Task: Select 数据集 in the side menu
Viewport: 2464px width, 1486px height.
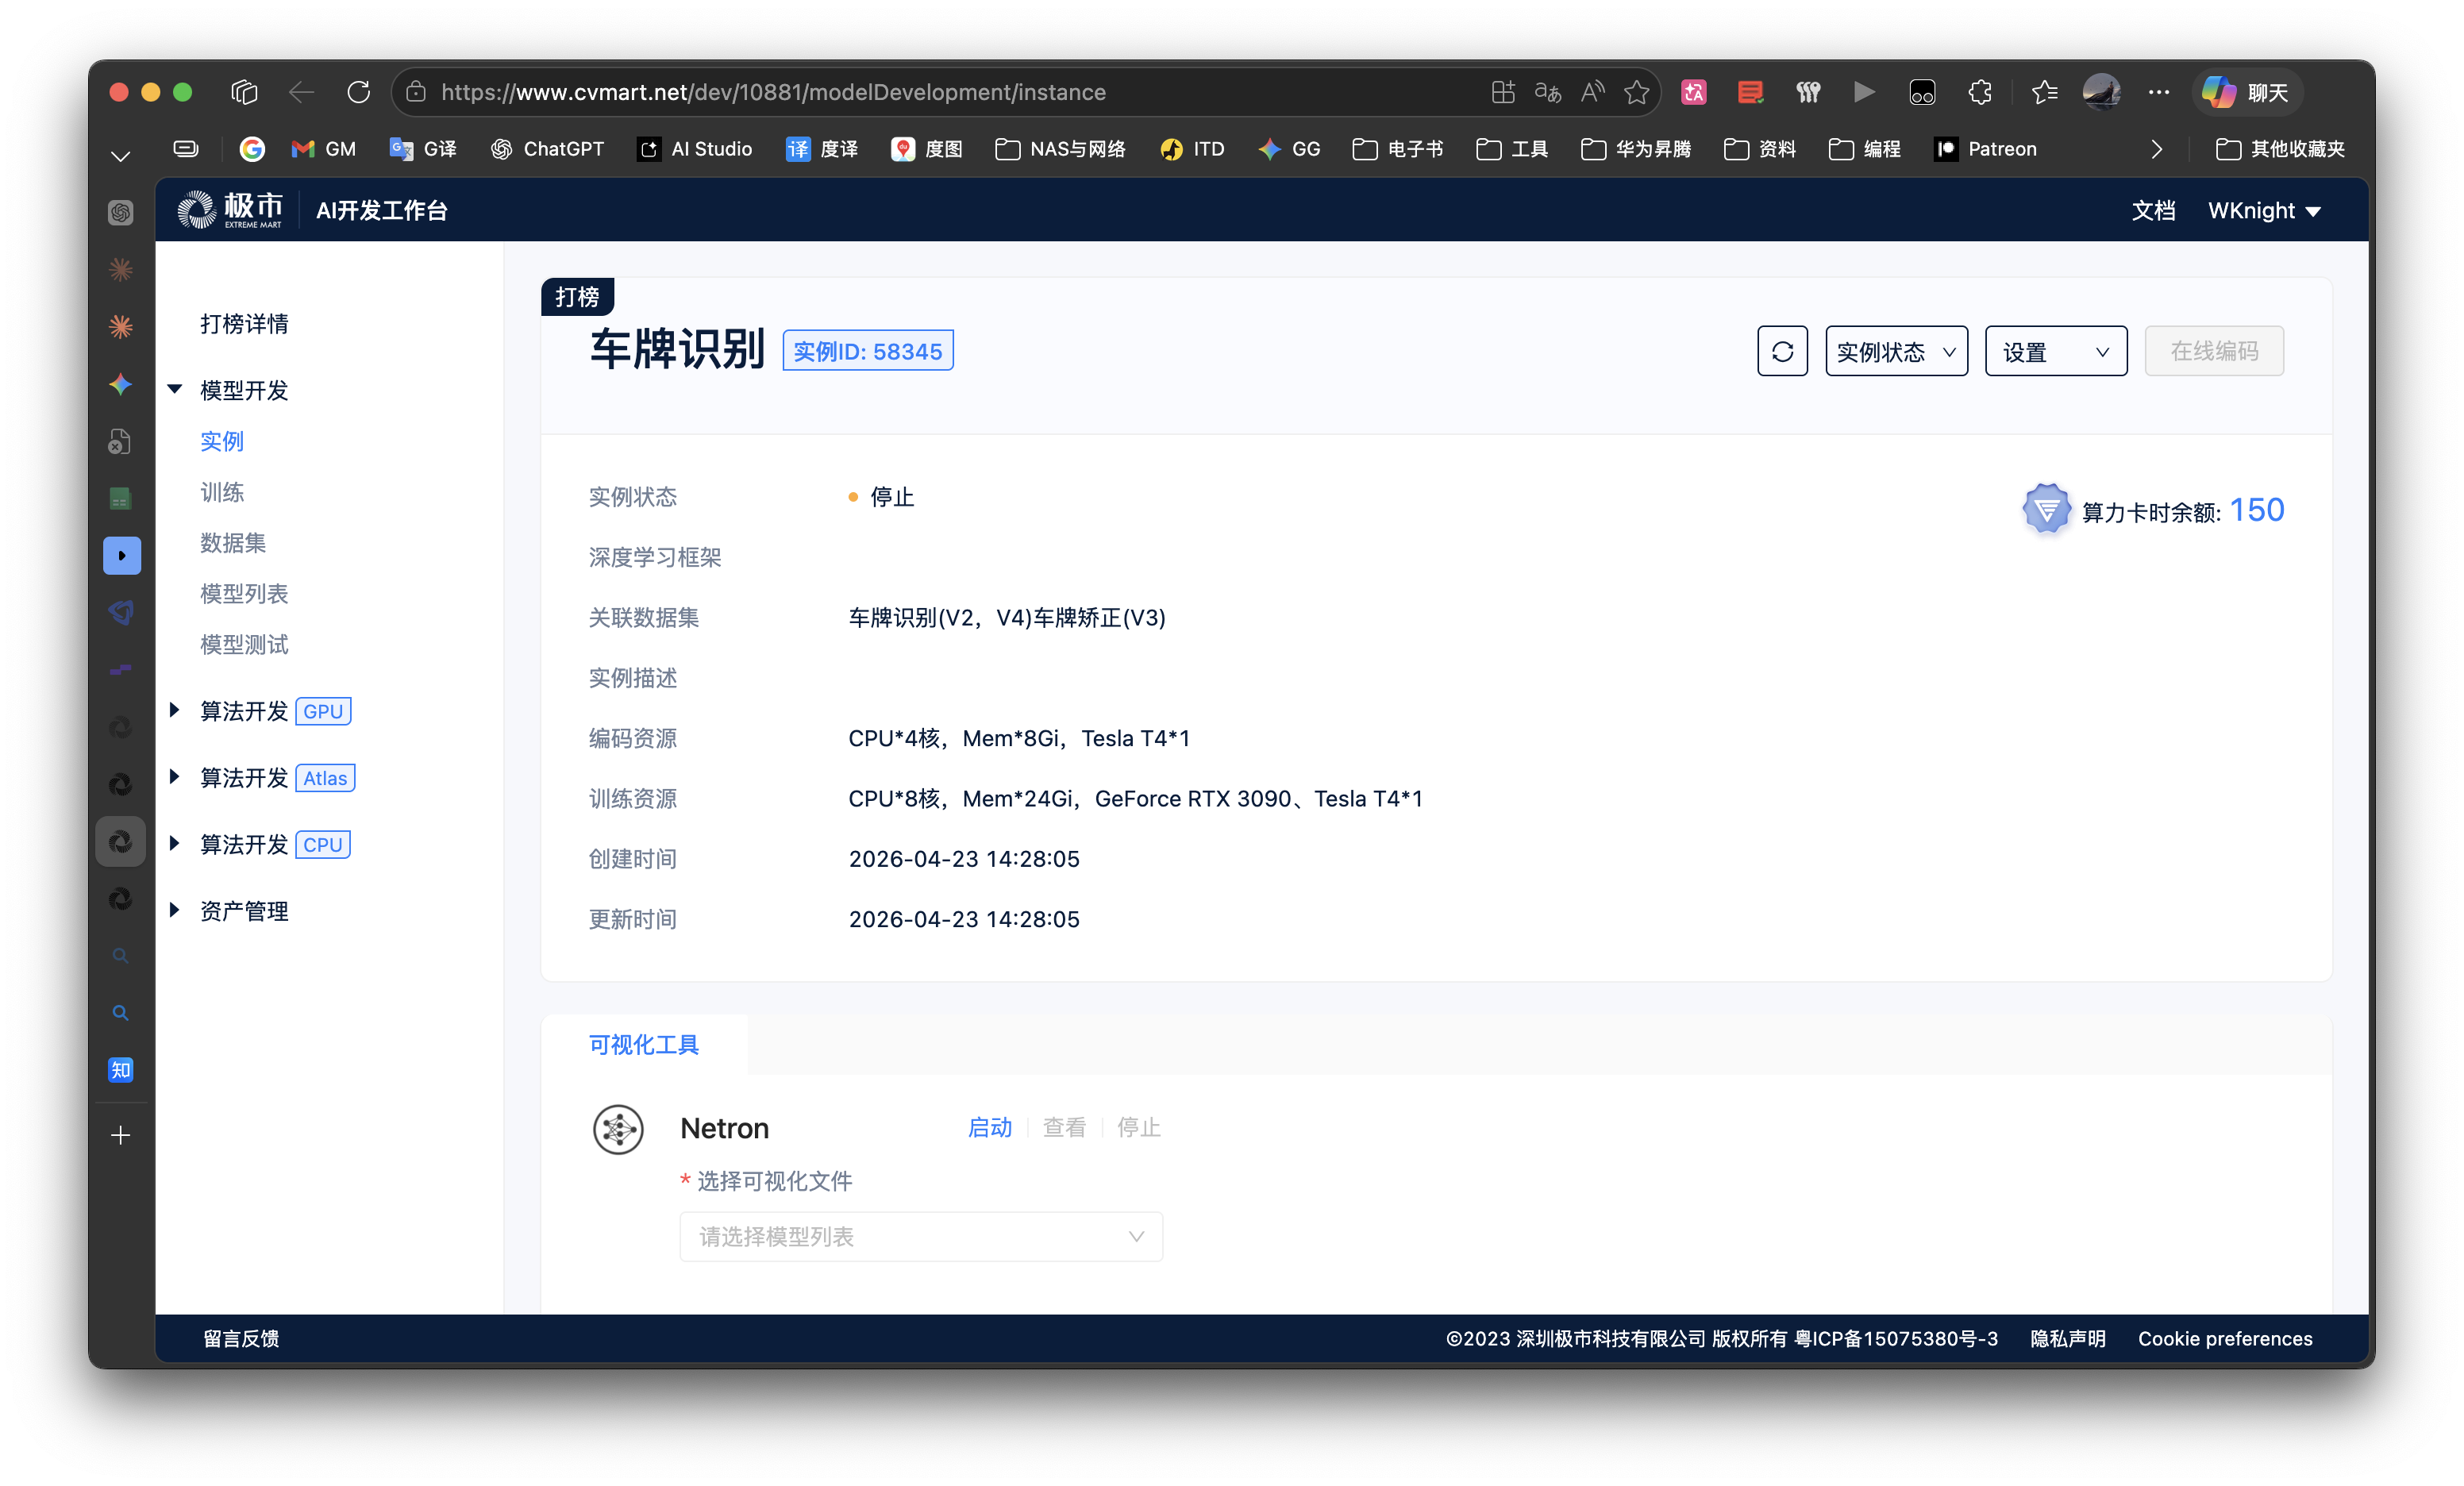Action: 233,543
